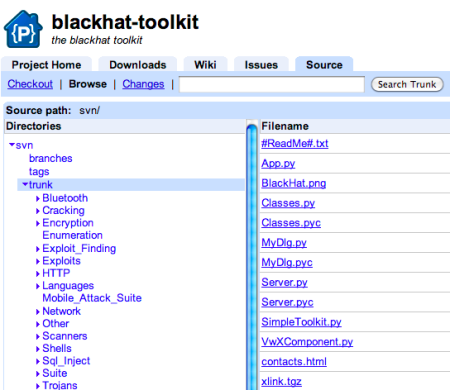Expand the Cracking directory arrow
Image resolution: width=450 pixels, height=390 pixels.
pyautogui.click(x=38, y=211)
